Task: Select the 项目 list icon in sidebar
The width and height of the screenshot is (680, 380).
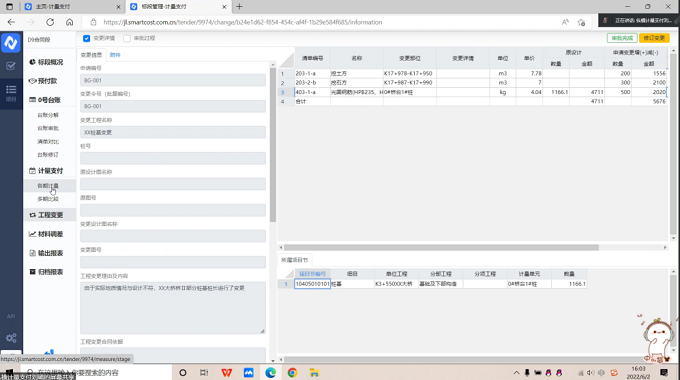Action: click(x=11, y=93)
